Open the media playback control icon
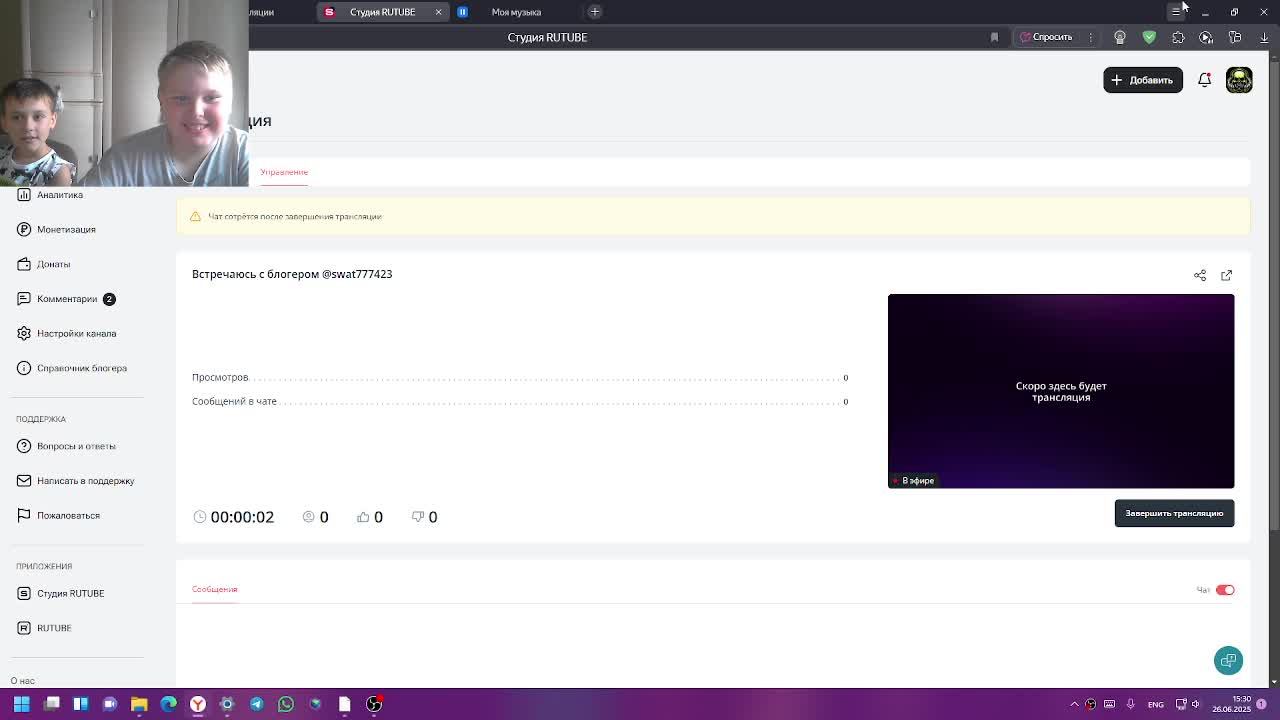1280x720 pixels. [x=1206, y=37]
